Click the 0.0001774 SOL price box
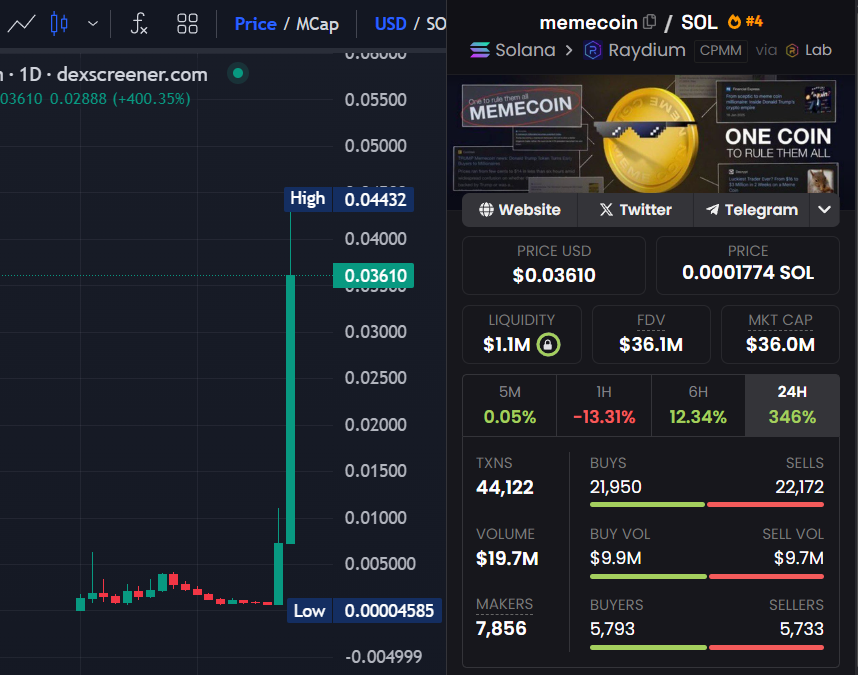 tap(747, 265)
